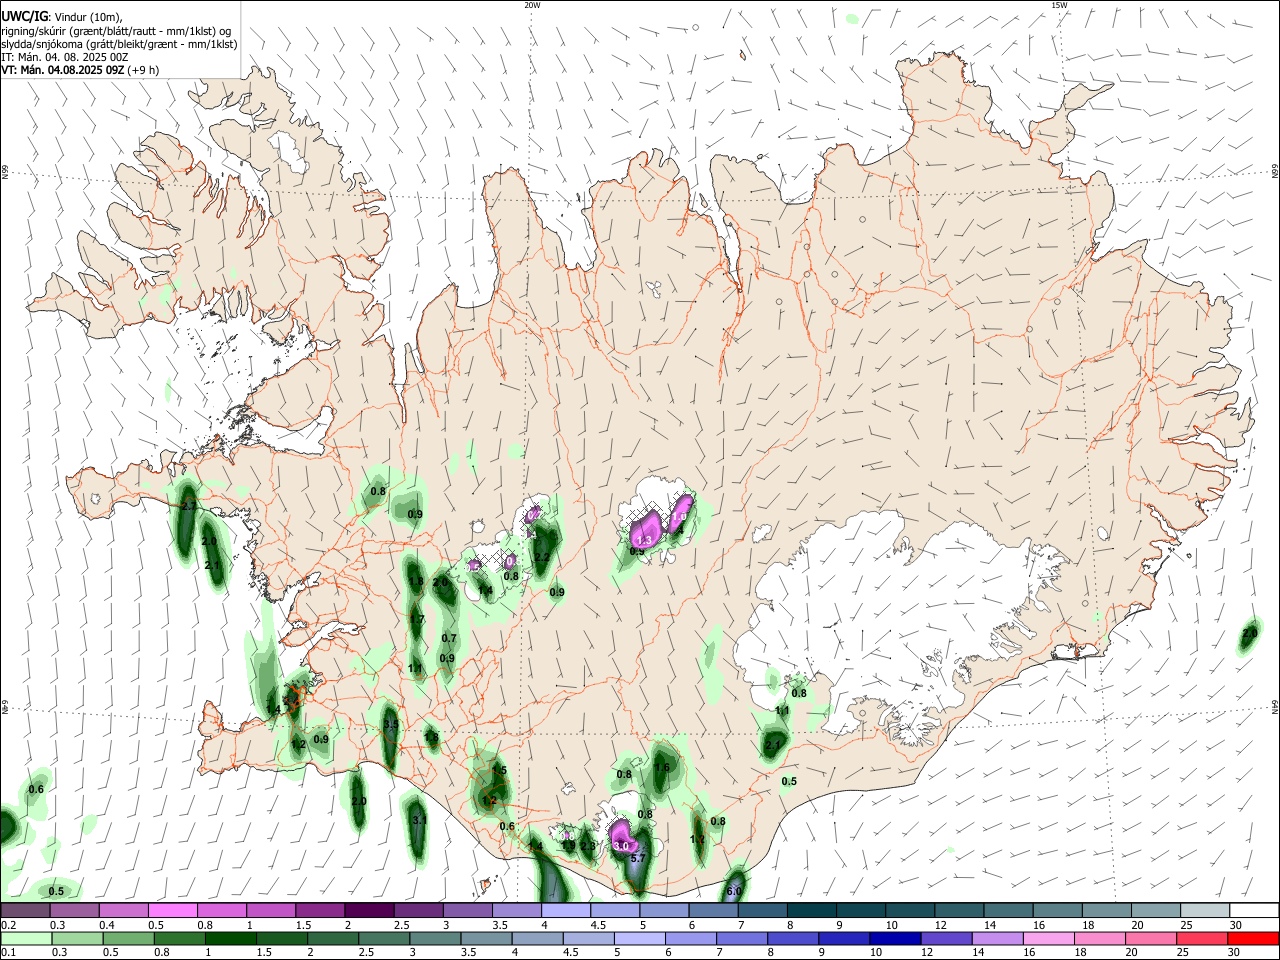This screenshot has height=960, width=1280.
Task: Click the 1.3 value in the purple snow area
Action: [645, 540]
